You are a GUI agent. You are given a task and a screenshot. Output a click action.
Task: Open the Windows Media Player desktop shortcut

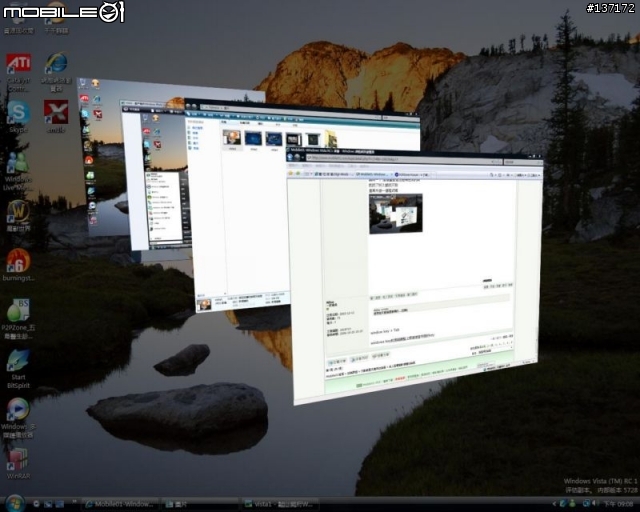(18, 418)
